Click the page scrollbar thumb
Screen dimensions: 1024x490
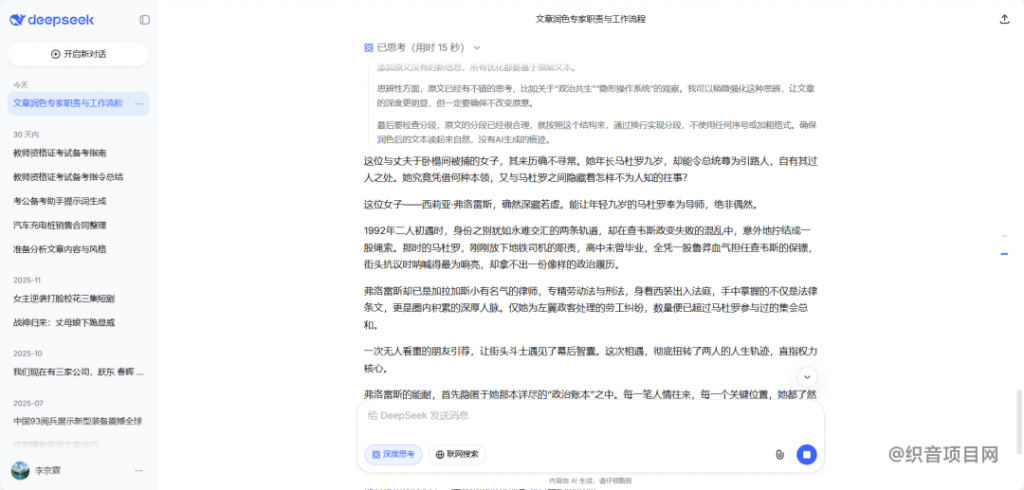tap(1017, 420)
